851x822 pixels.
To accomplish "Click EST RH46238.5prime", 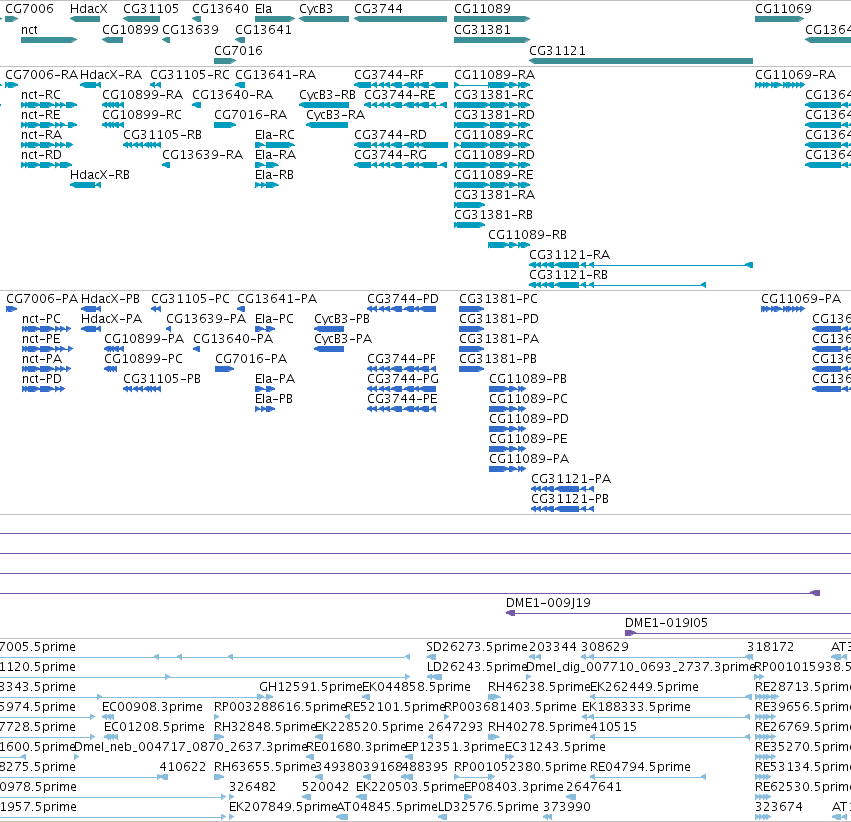I will pyautogui.click(x=493, y=697).
